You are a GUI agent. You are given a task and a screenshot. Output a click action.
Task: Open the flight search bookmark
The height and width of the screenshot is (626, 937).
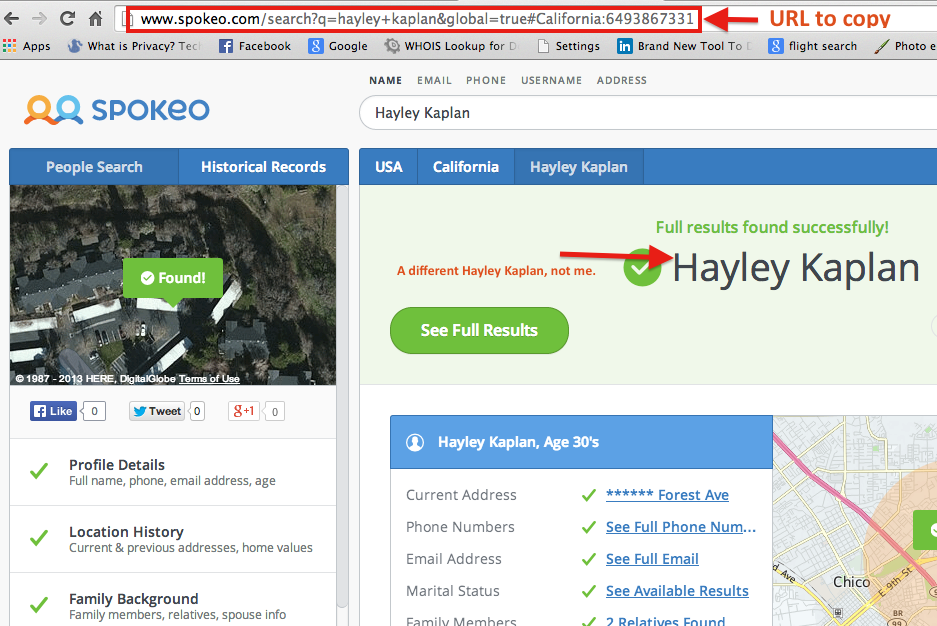813,46
